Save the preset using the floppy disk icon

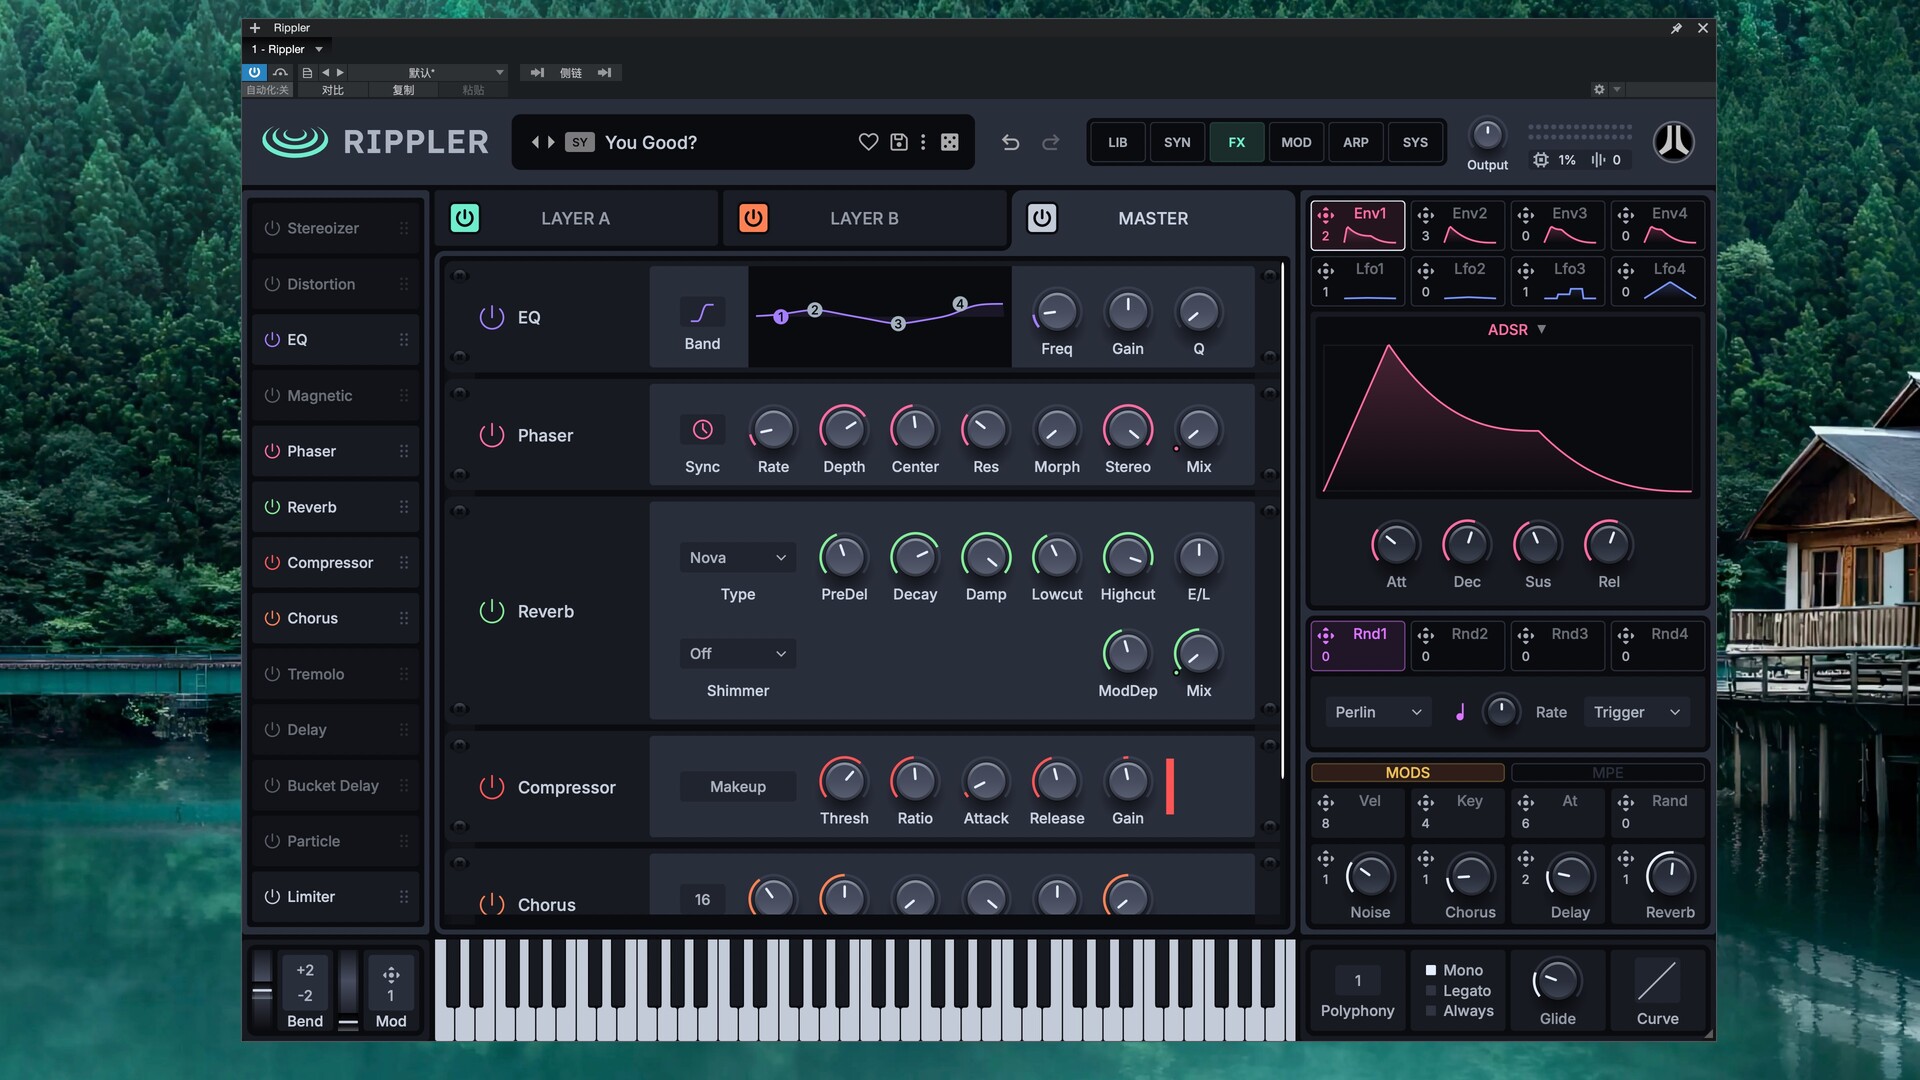899,142
